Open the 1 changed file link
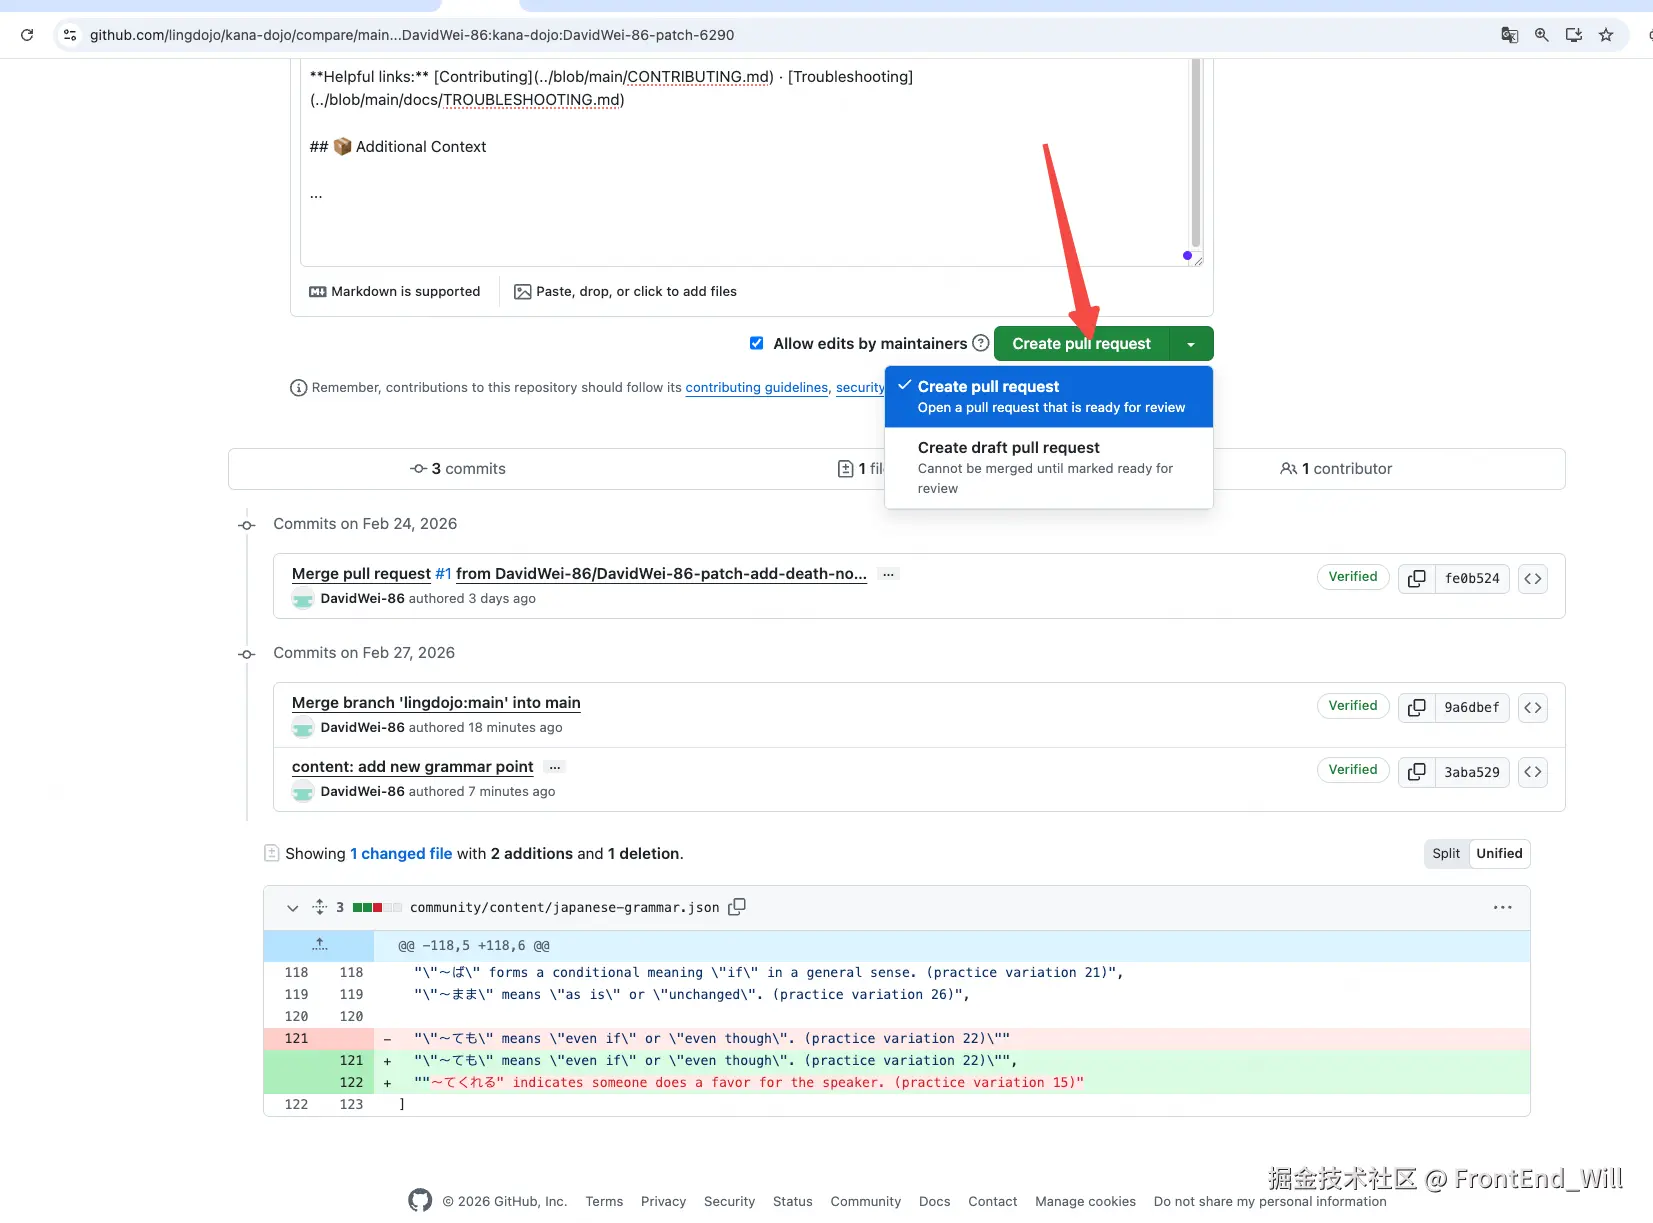 pos(401,854)
